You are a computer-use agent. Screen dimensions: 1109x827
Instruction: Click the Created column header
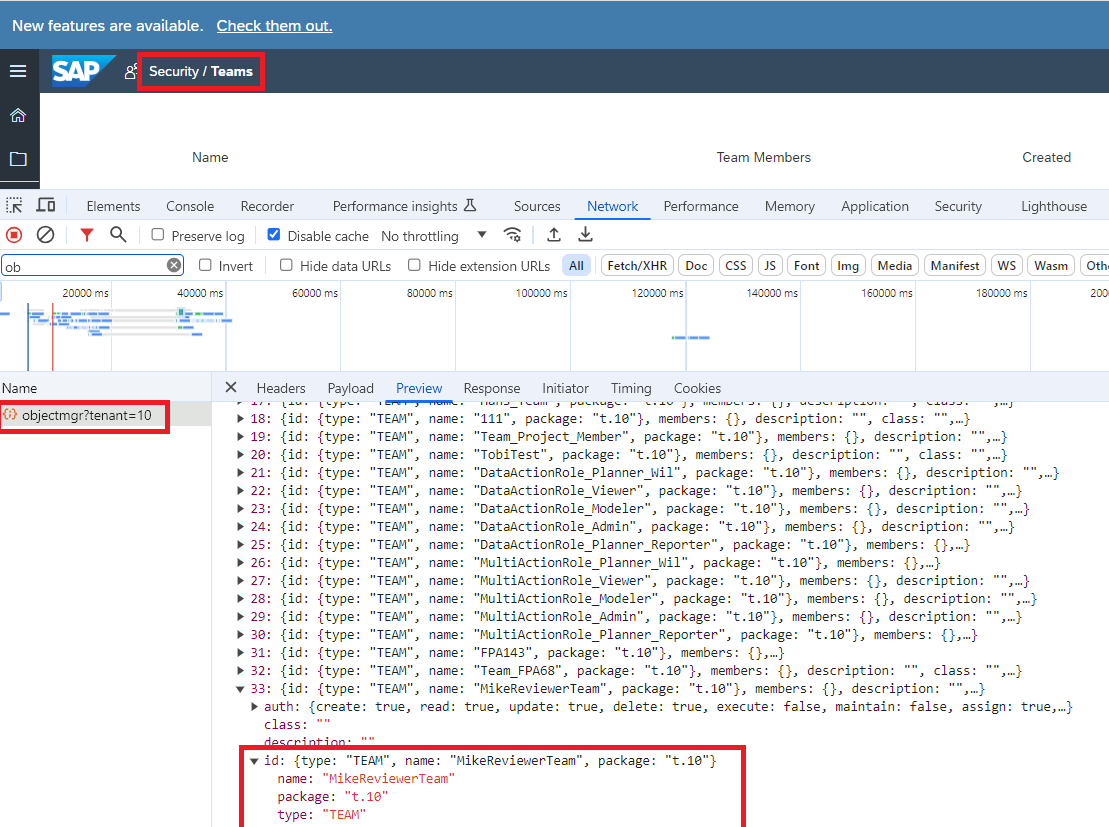(x=1046, y=157)
